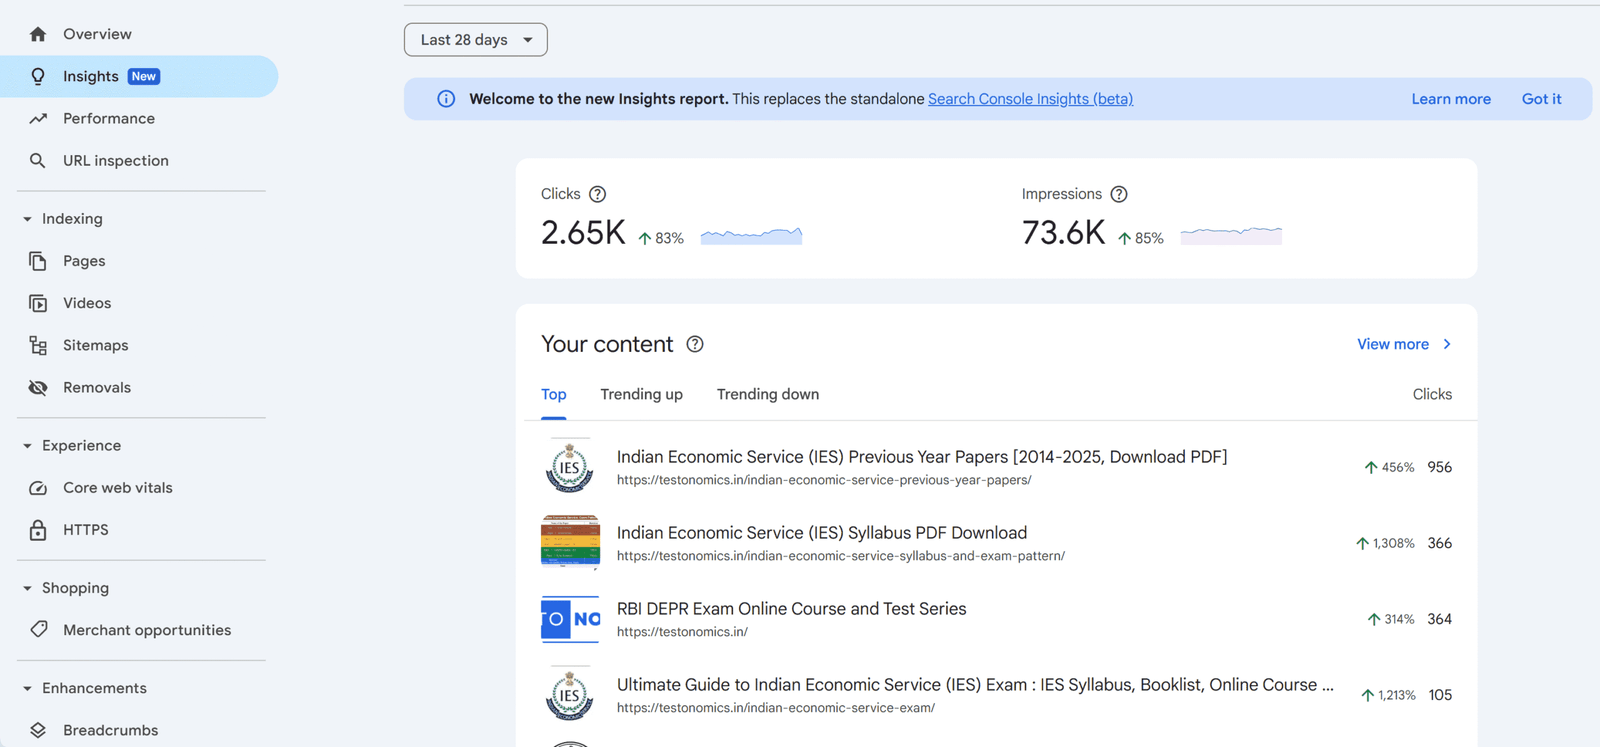The width and height of the screenshot is (1600, 747).
Task: Click the Clicks column header
Action: point(1432,395)
